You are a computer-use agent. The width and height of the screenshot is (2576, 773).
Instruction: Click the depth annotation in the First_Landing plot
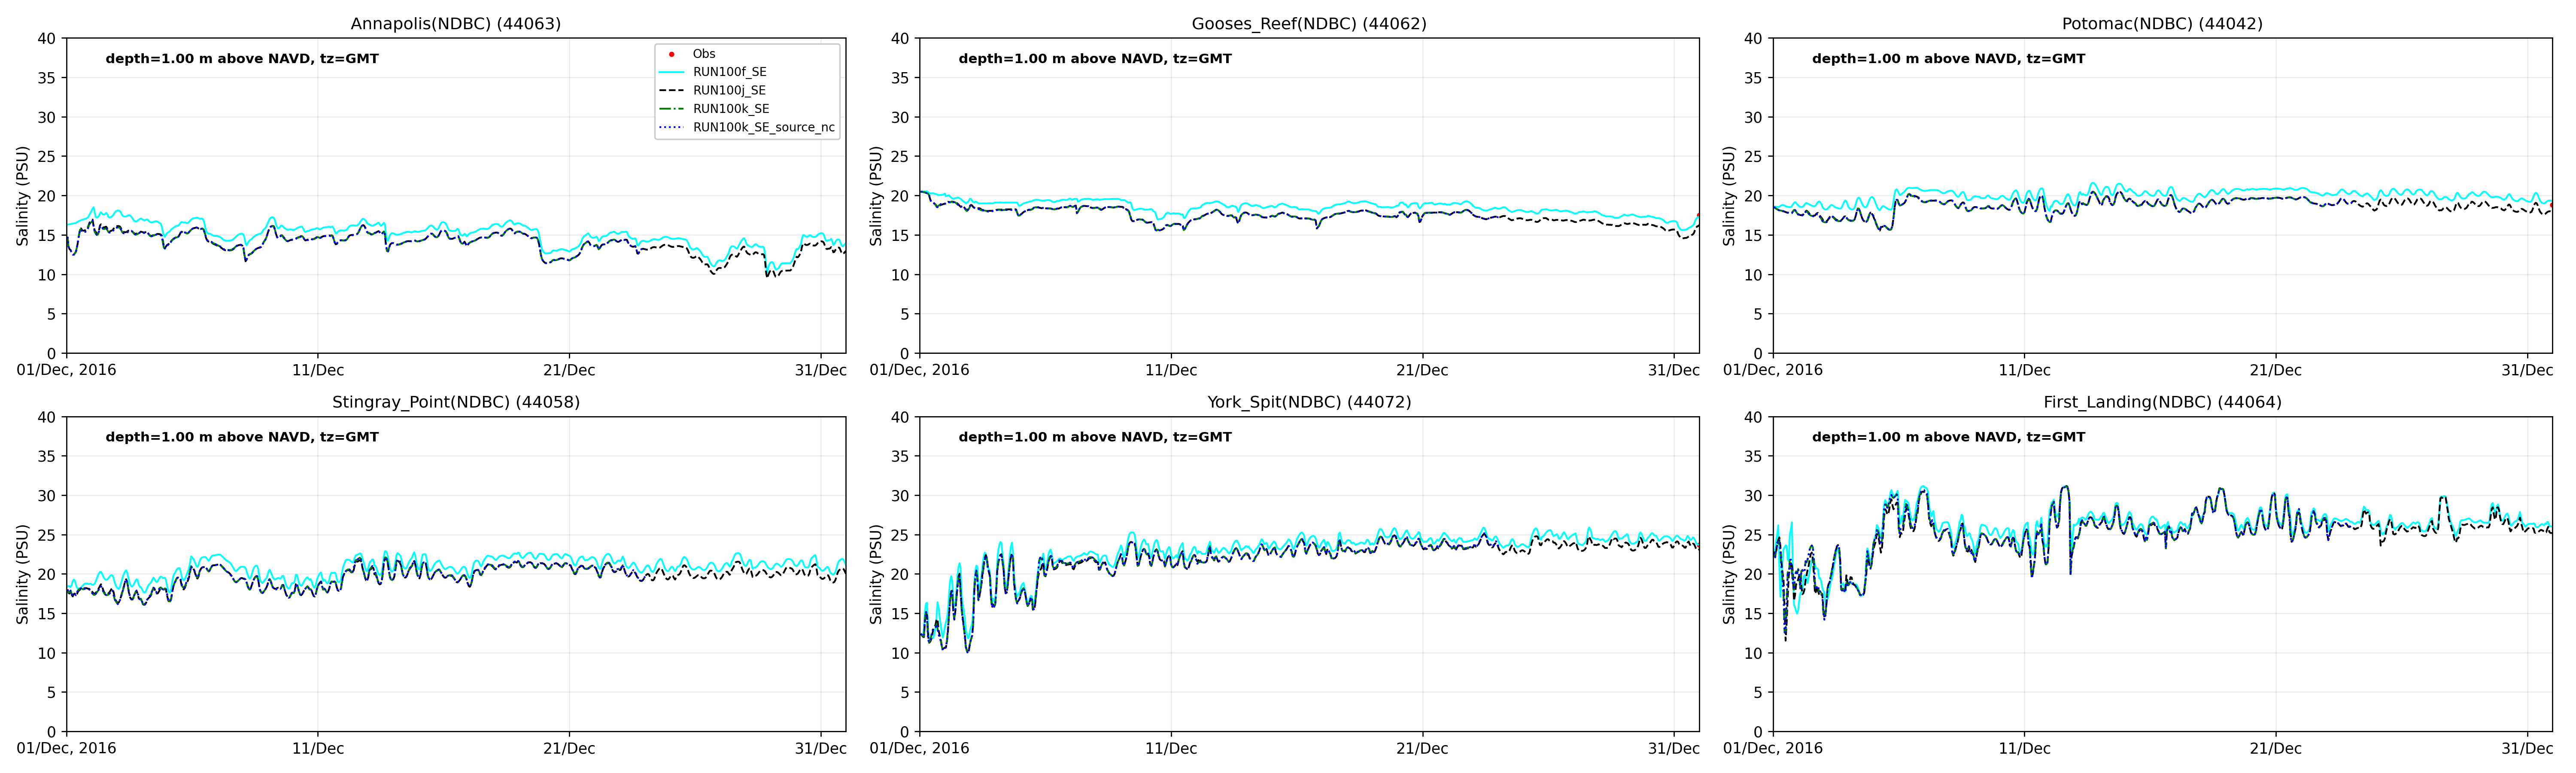click(x=1949, y=437)
